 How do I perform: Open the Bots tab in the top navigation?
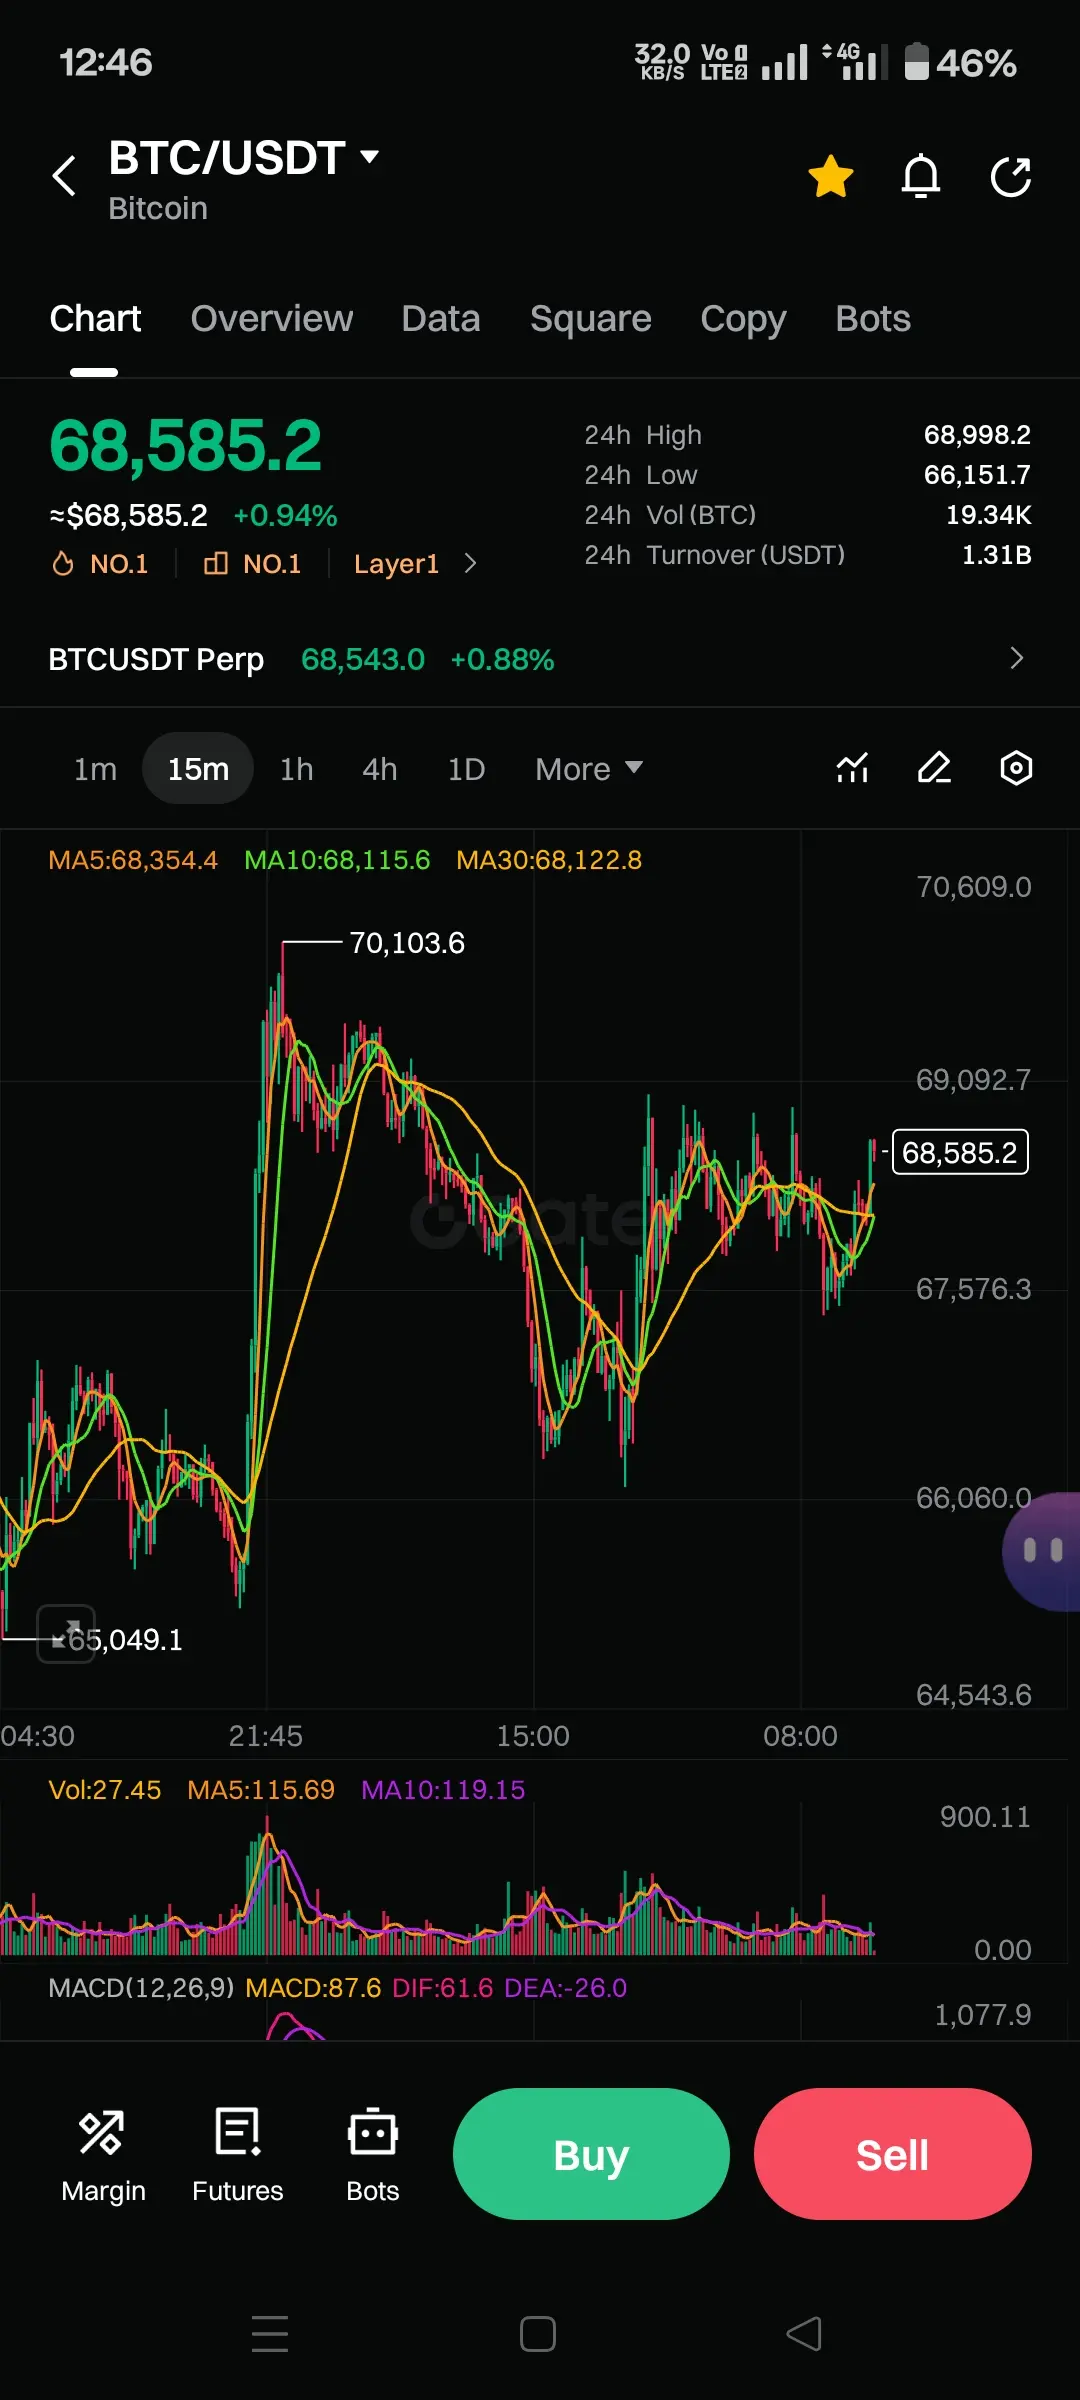coord(873,318)
